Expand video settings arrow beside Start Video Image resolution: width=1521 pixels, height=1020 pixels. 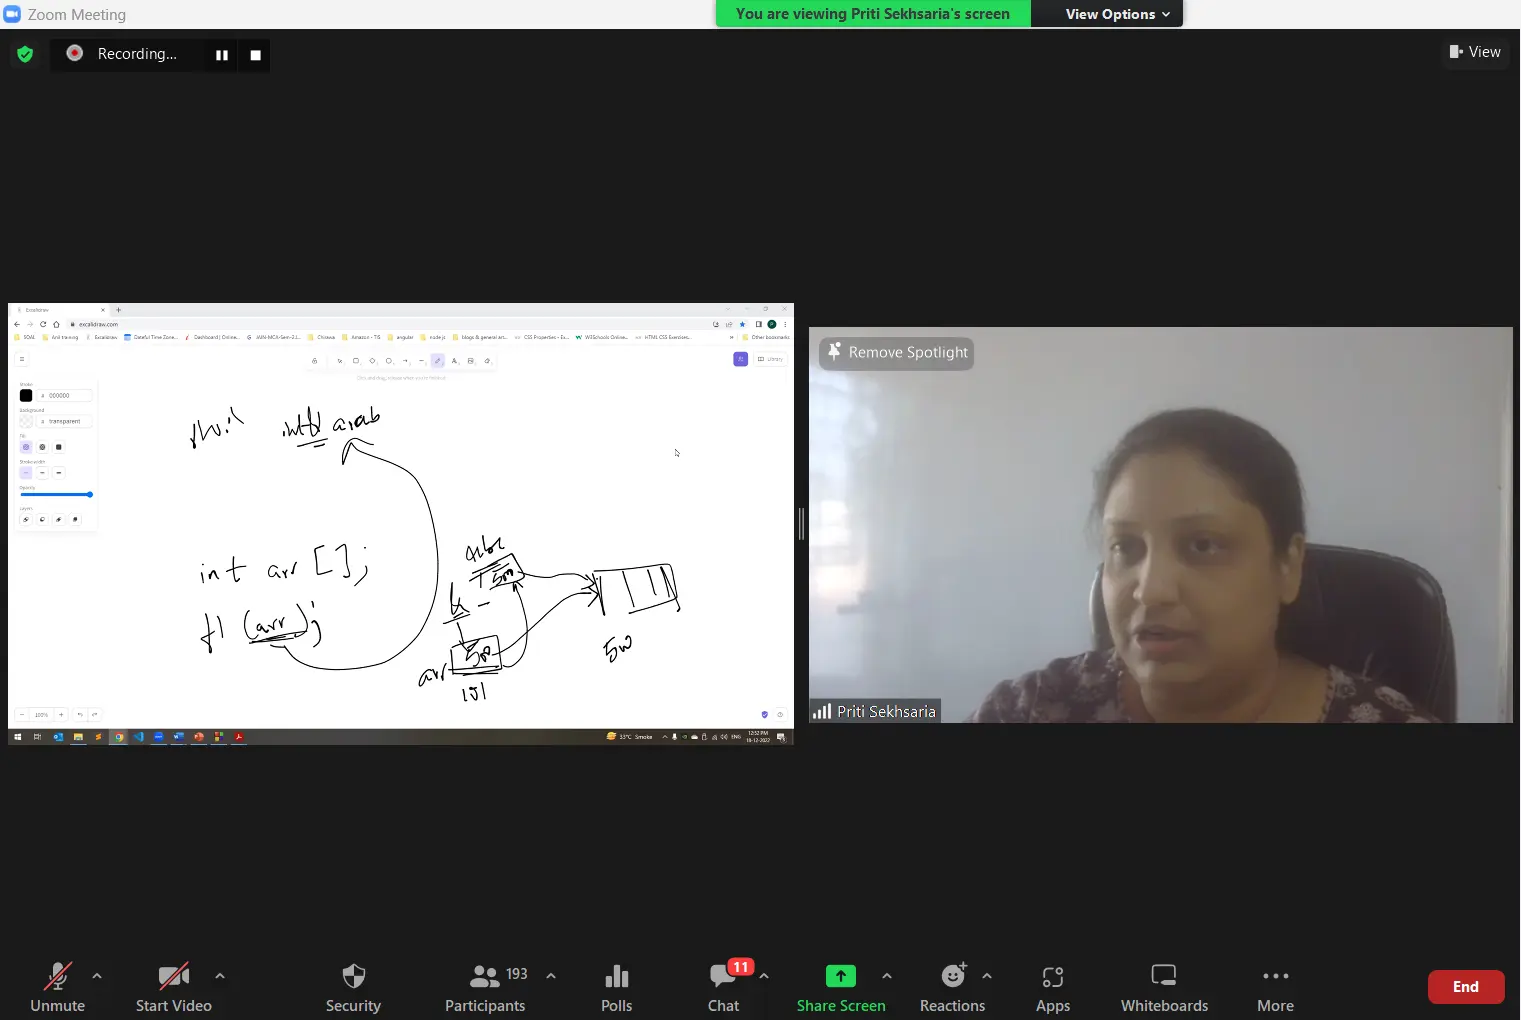(x=220, y=975)
